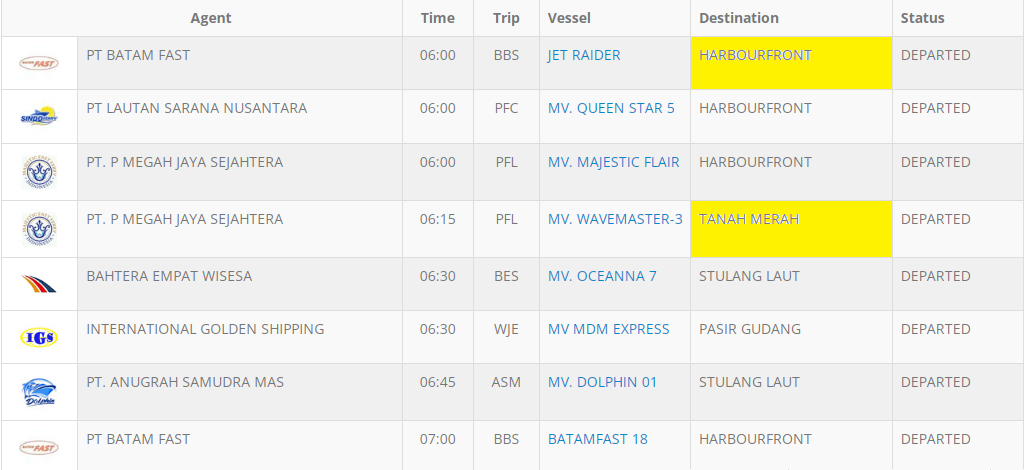Open the JET RAIDER vessel link
The height and width of the screenshot is (470, 1024).
point(584,55)
